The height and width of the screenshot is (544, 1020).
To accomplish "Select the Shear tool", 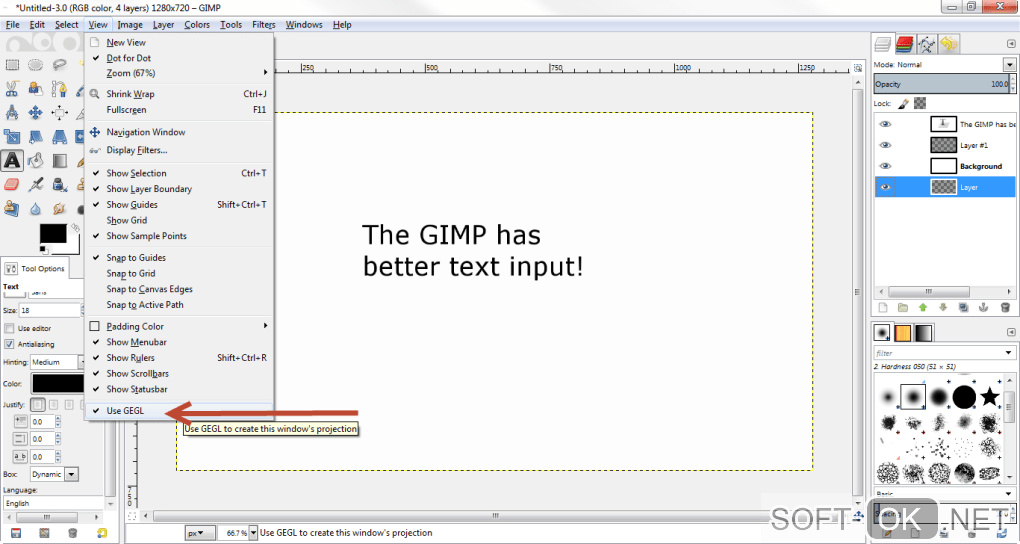I will coord(36,137).
